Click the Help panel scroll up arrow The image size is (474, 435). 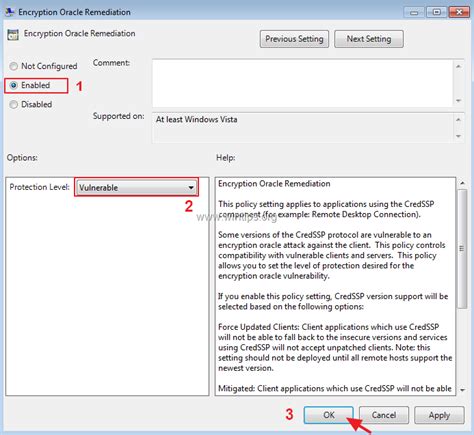pyautogui.click(x=462, y=183)
